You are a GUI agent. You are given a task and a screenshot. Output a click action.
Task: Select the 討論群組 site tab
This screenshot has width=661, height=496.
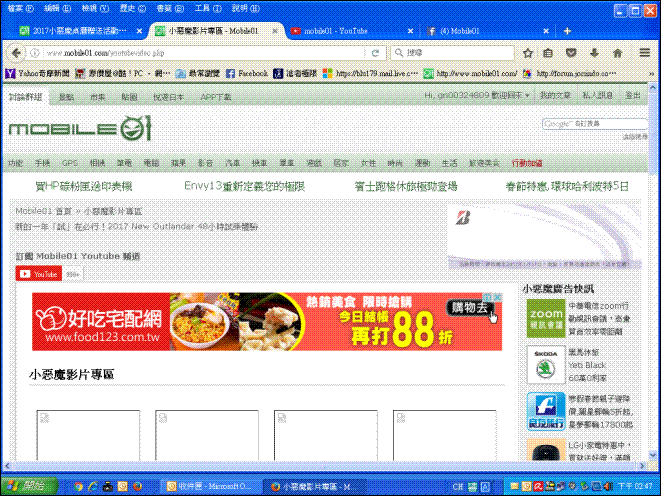click(x=26, y=97)
